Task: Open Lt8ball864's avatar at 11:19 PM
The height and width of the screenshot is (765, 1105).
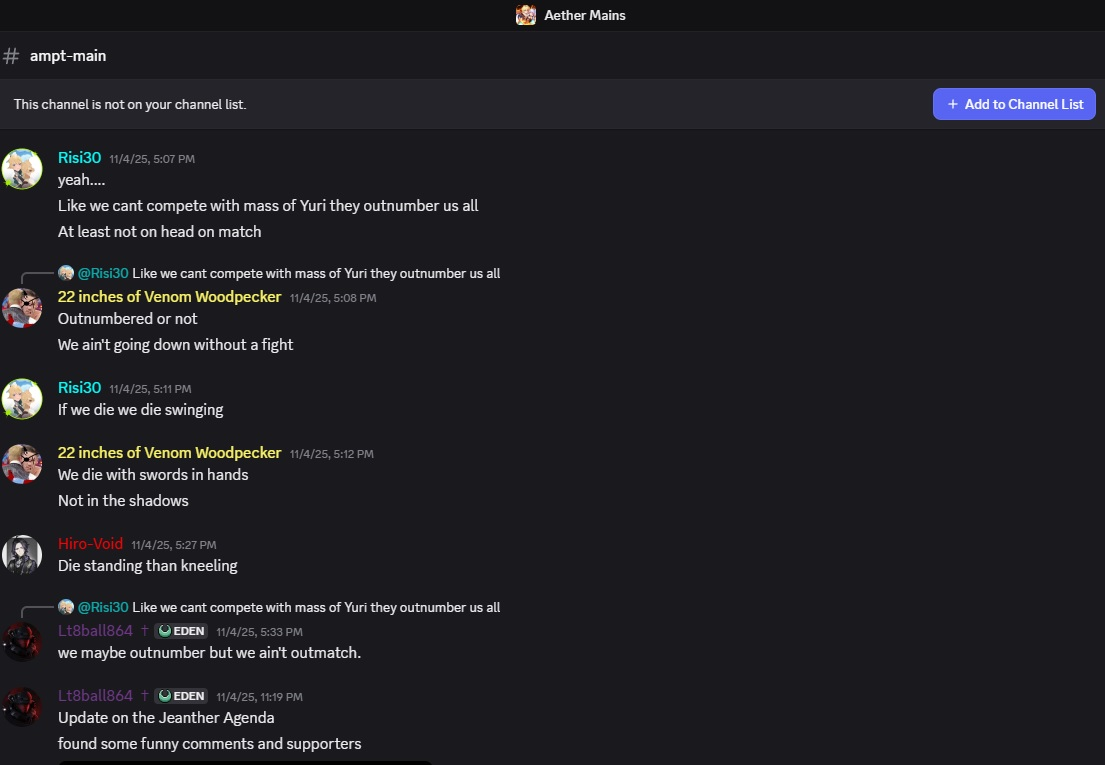Action: pos(22,707)
